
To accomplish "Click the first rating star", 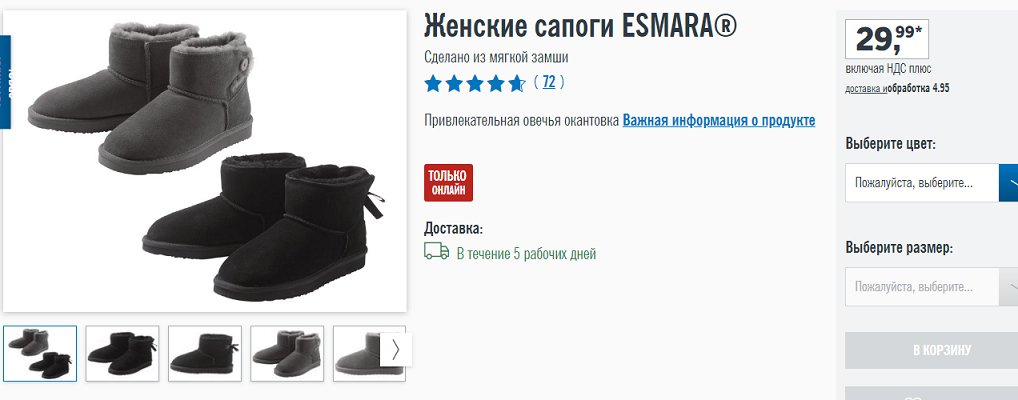I will click(432, 83).
